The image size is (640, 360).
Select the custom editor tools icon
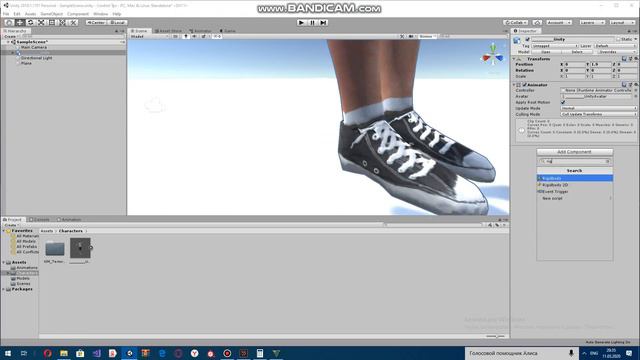(x=73, y=22)
